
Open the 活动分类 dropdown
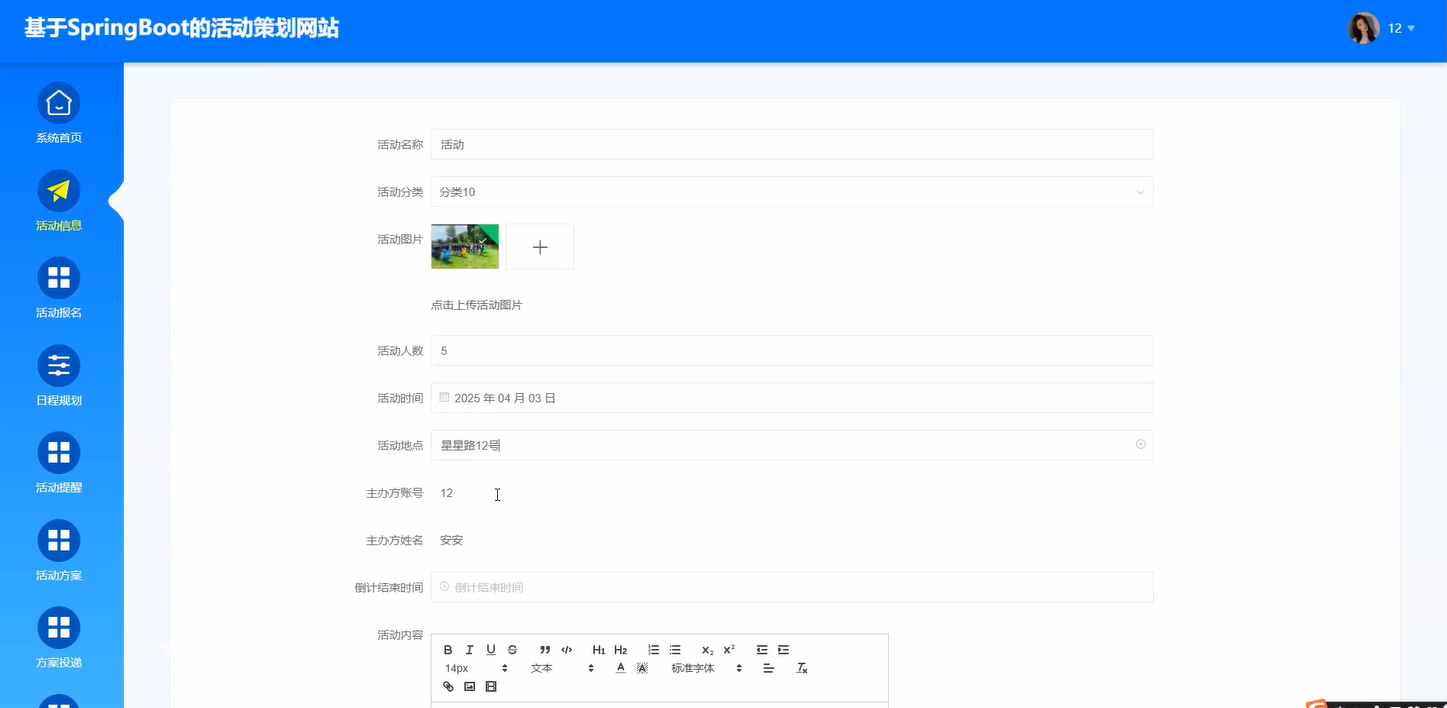(791, 191)
